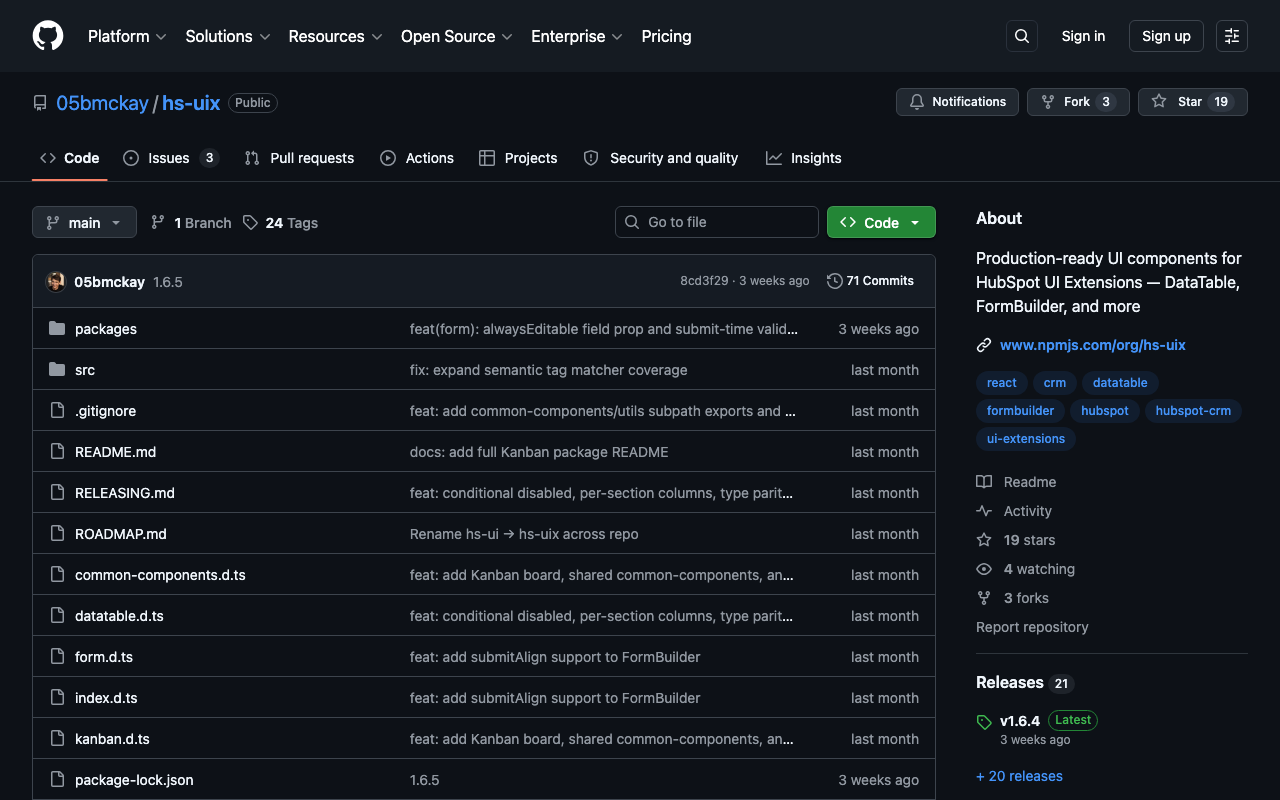Expand the Platform menu

tap(127, 36)
